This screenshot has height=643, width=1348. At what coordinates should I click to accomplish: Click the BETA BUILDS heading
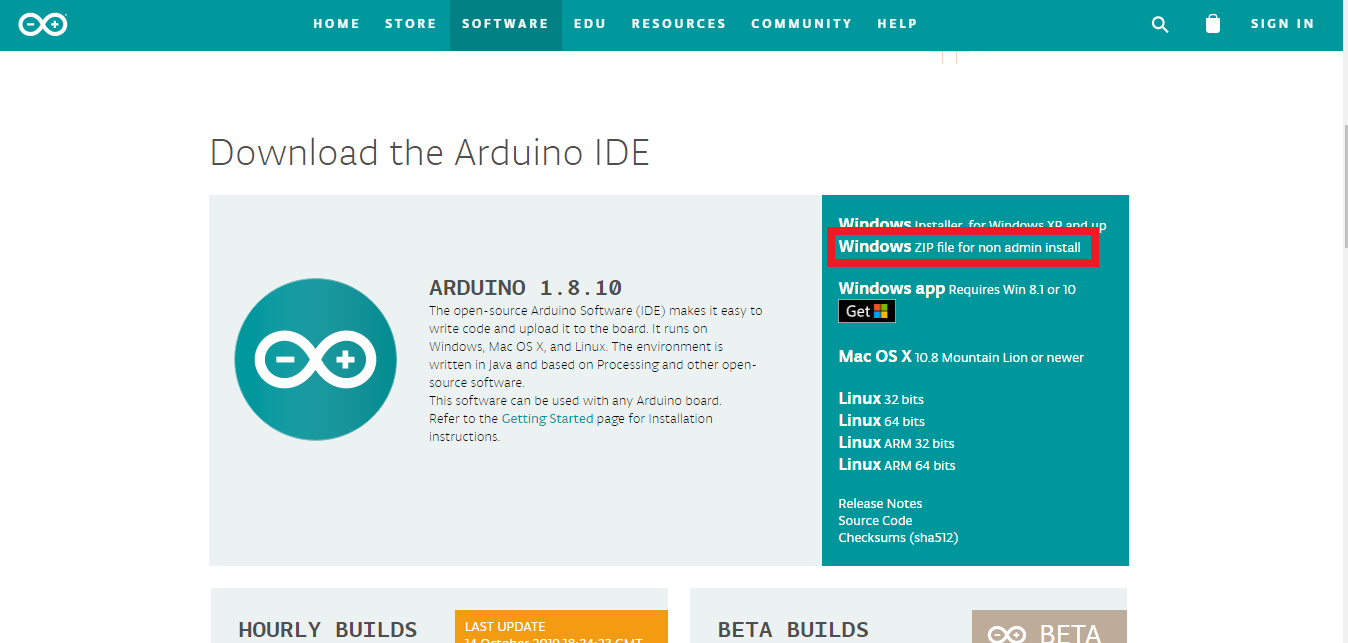click(793, 629)
